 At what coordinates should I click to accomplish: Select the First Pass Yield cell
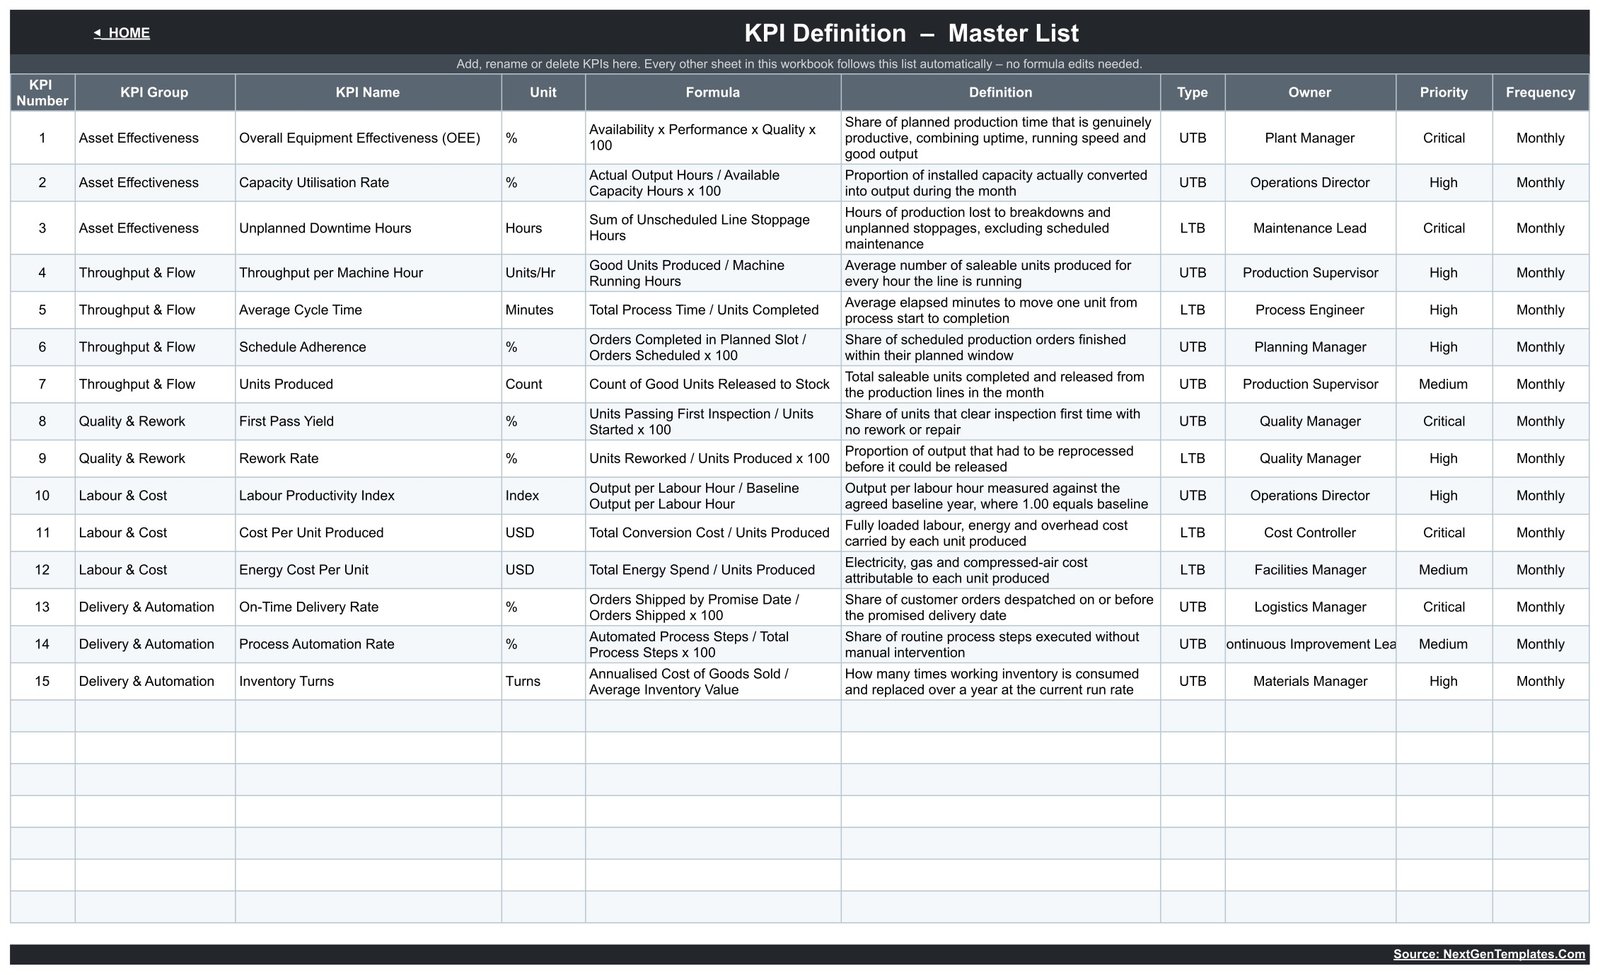(x=368, y=421)
